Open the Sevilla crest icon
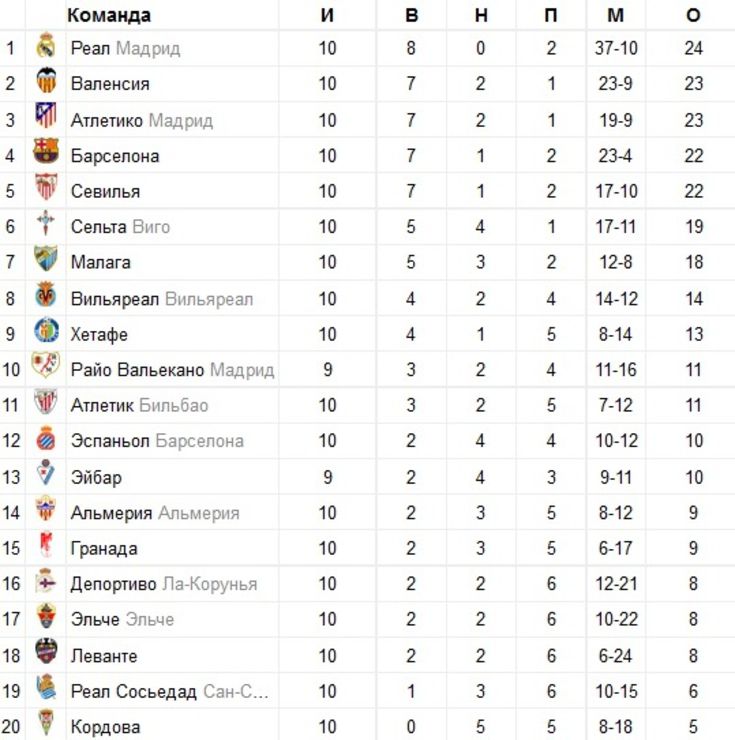The height and width of the screenshot is (740, 735). click(x=46, y=186)
